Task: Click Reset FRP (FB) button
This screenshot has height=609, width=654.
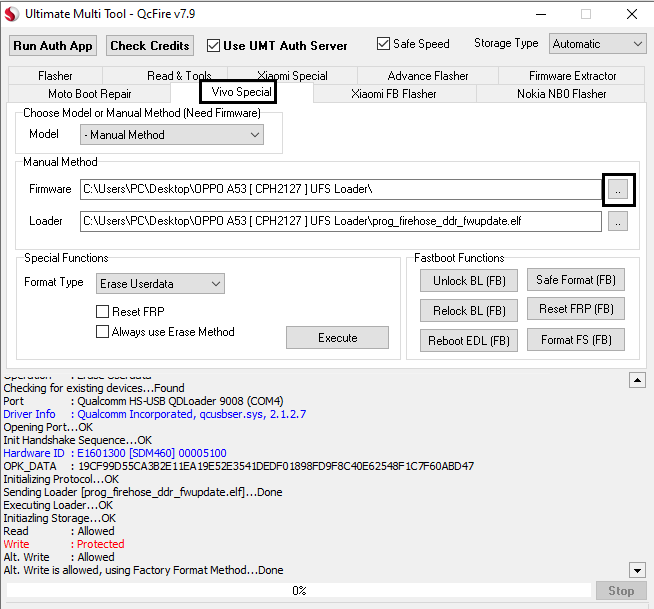Action: point(576,309)
